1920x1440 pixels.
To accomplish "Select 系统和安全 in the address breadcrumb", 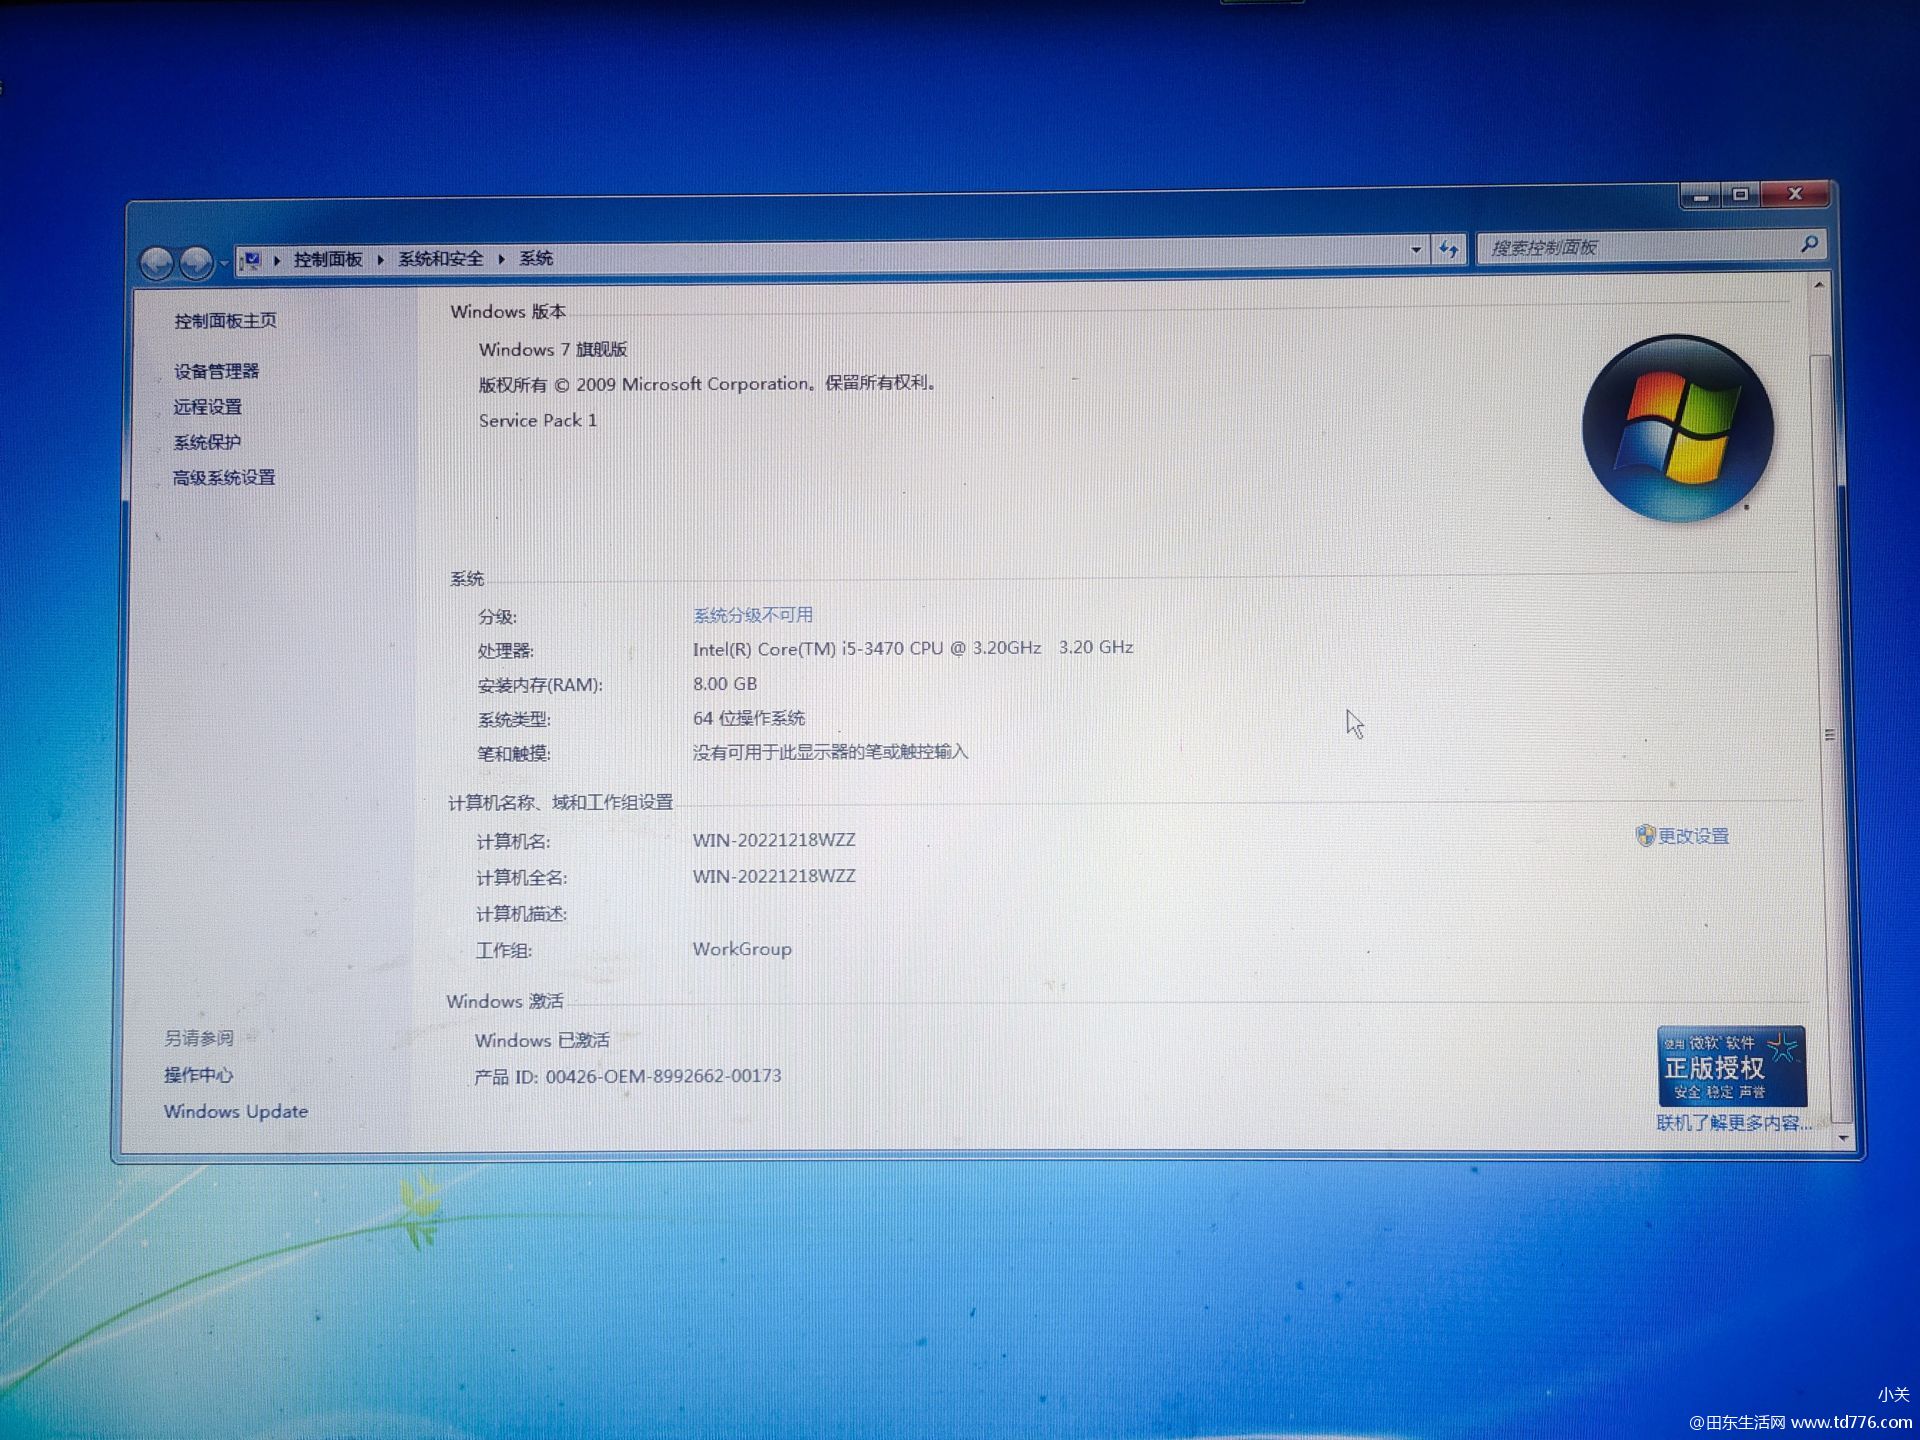I will [441, 259].
